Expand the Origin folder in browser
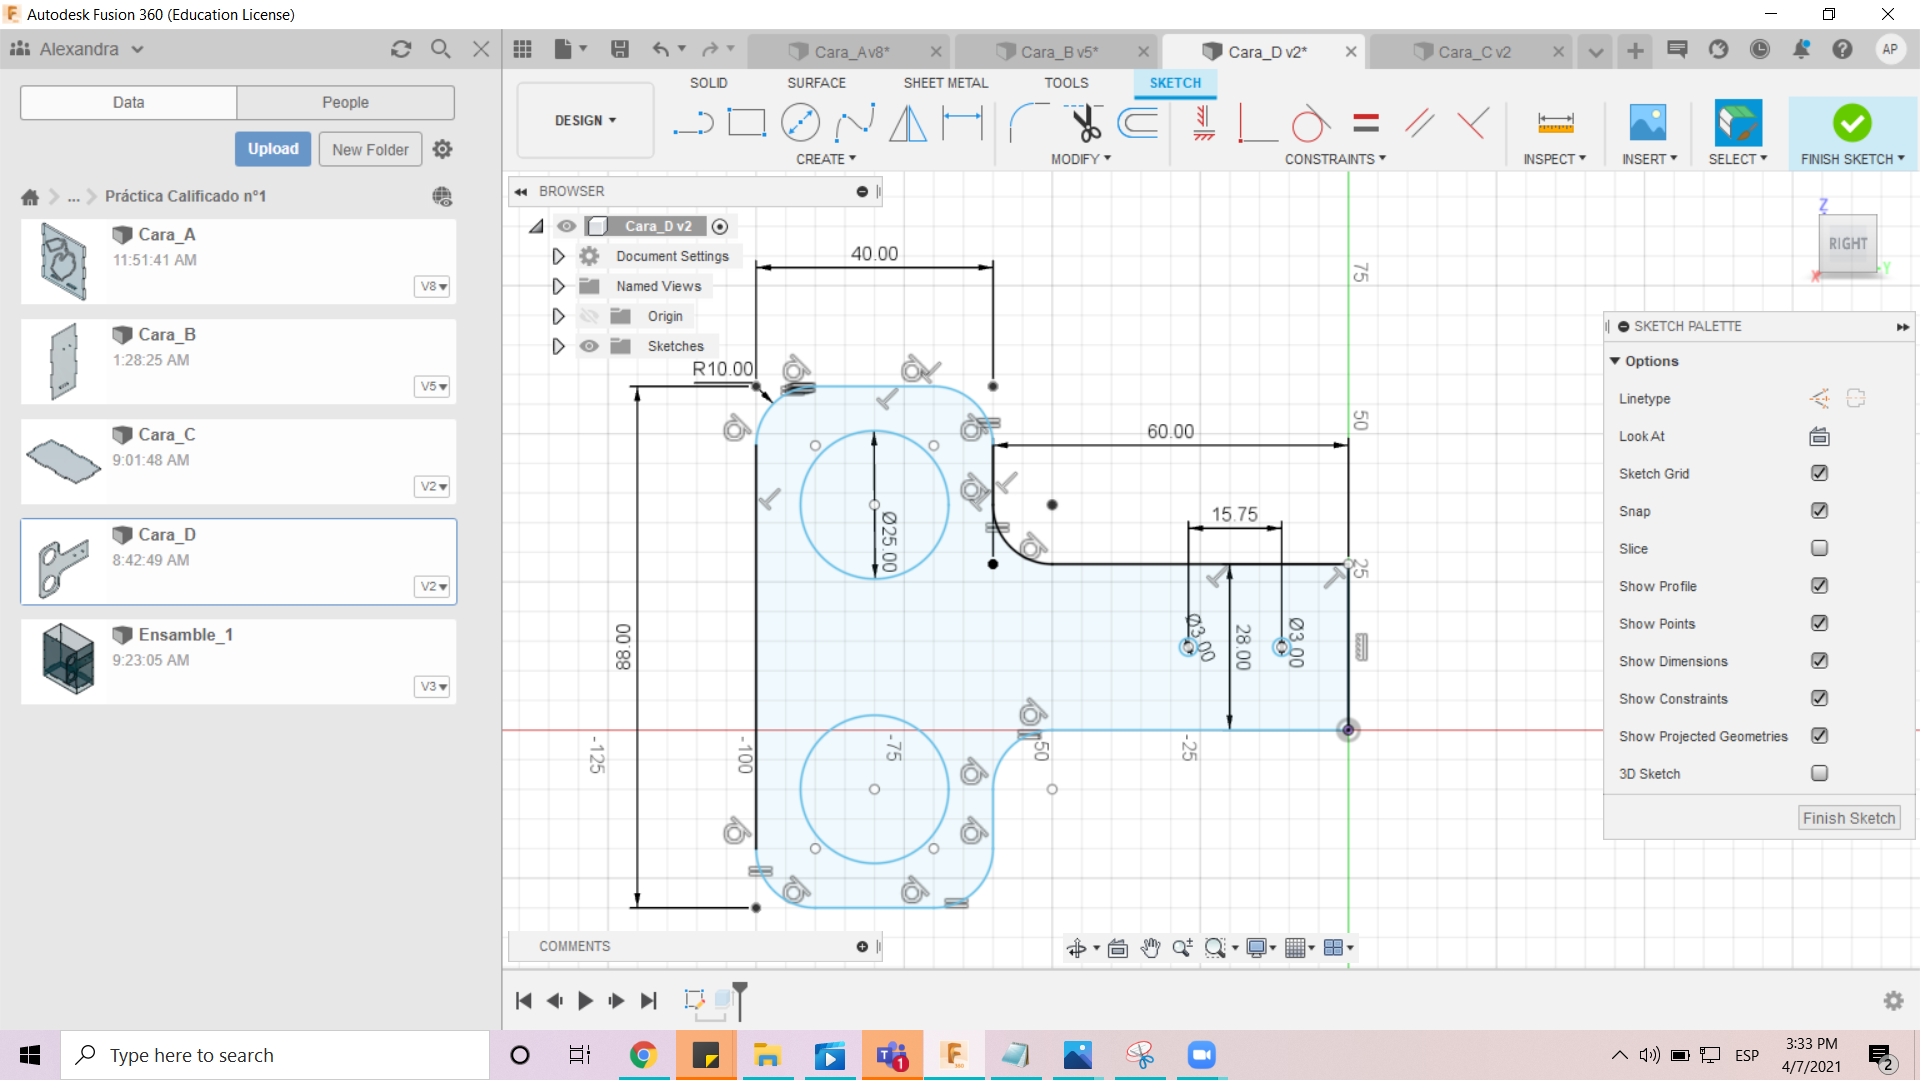The image size is (1920, 1080). tap(558, 315)
